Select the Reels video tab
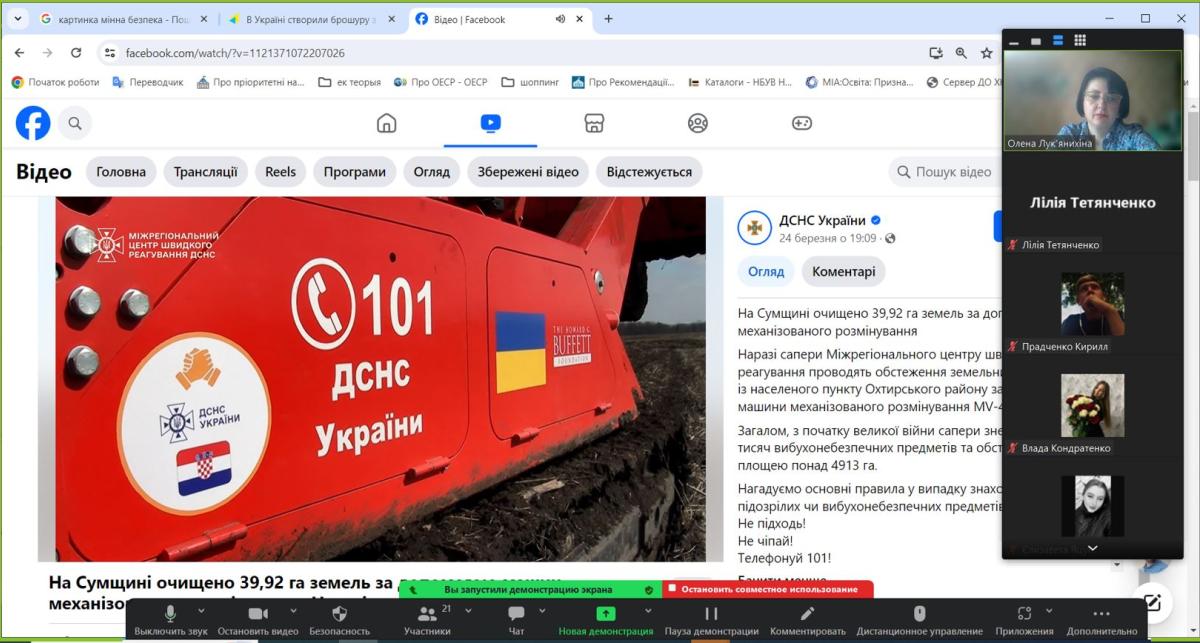This screenshot has height=643, width=1200. coord(280,172)
